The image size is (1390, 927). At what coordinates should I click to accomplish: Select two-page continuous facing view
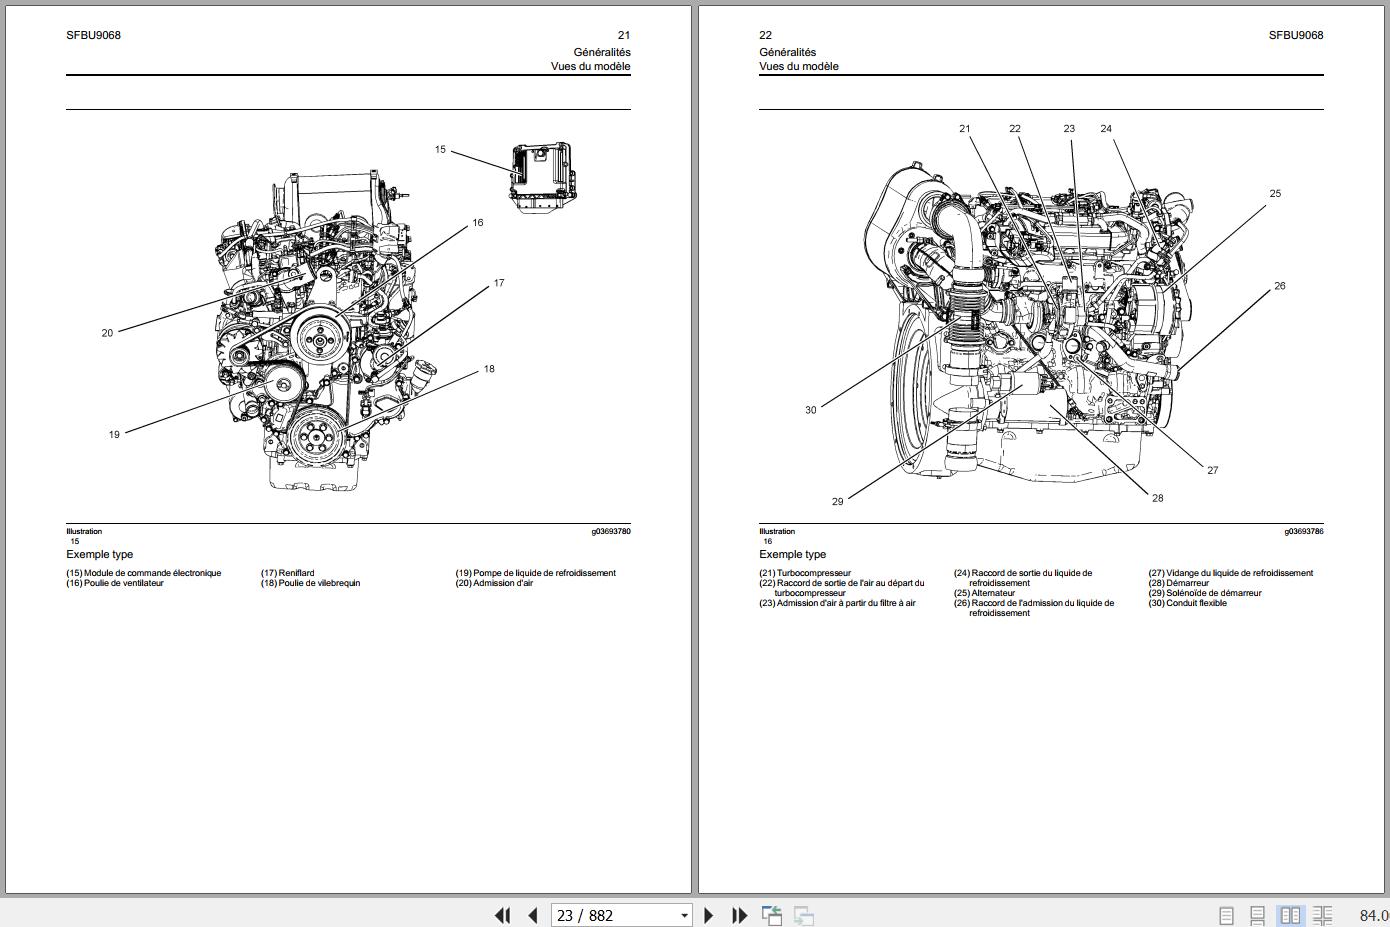coord(1322,915)
